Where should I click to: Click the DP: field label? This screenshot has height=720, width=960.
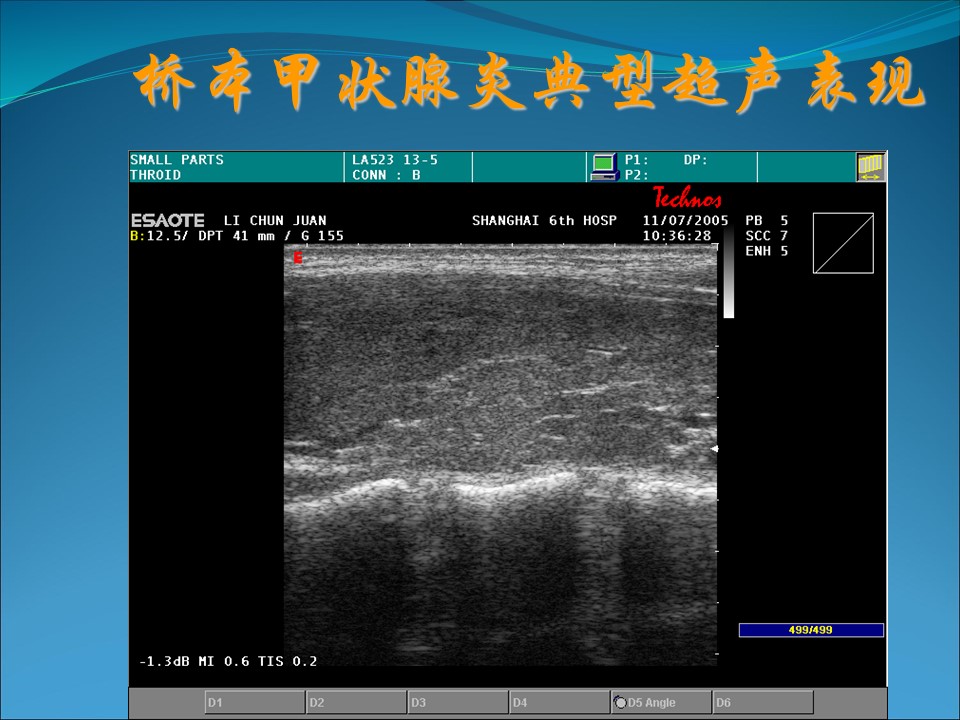696,160
